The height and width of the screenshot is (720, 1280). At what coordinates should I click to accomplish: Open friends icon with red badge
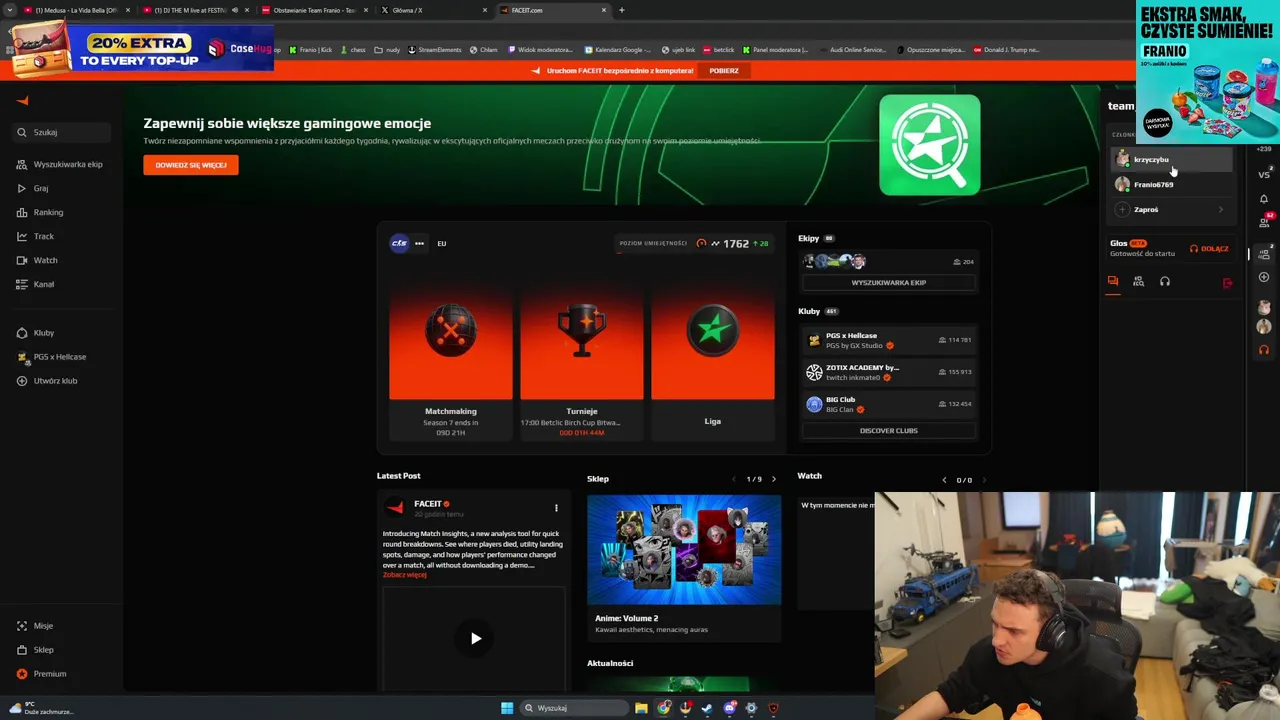(x=1265, y=221)
